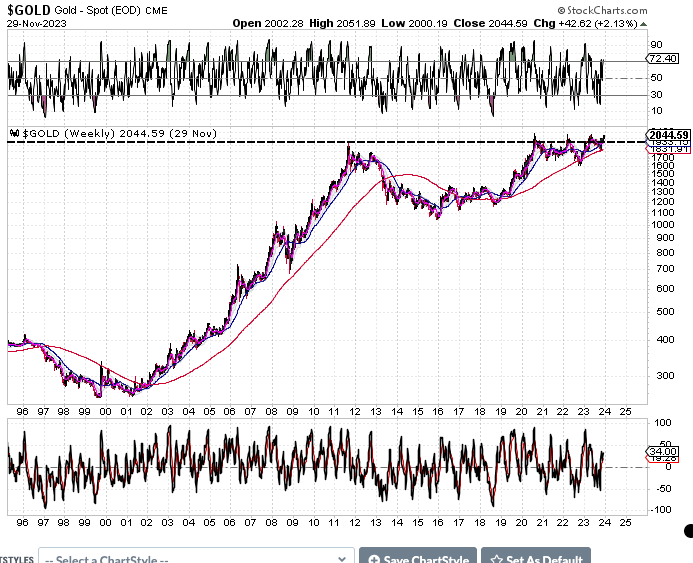This screenshot has height=563, width=693.
Task: Click the $GOLD (Weekly) legend text
Action: (x=62, y=133)
